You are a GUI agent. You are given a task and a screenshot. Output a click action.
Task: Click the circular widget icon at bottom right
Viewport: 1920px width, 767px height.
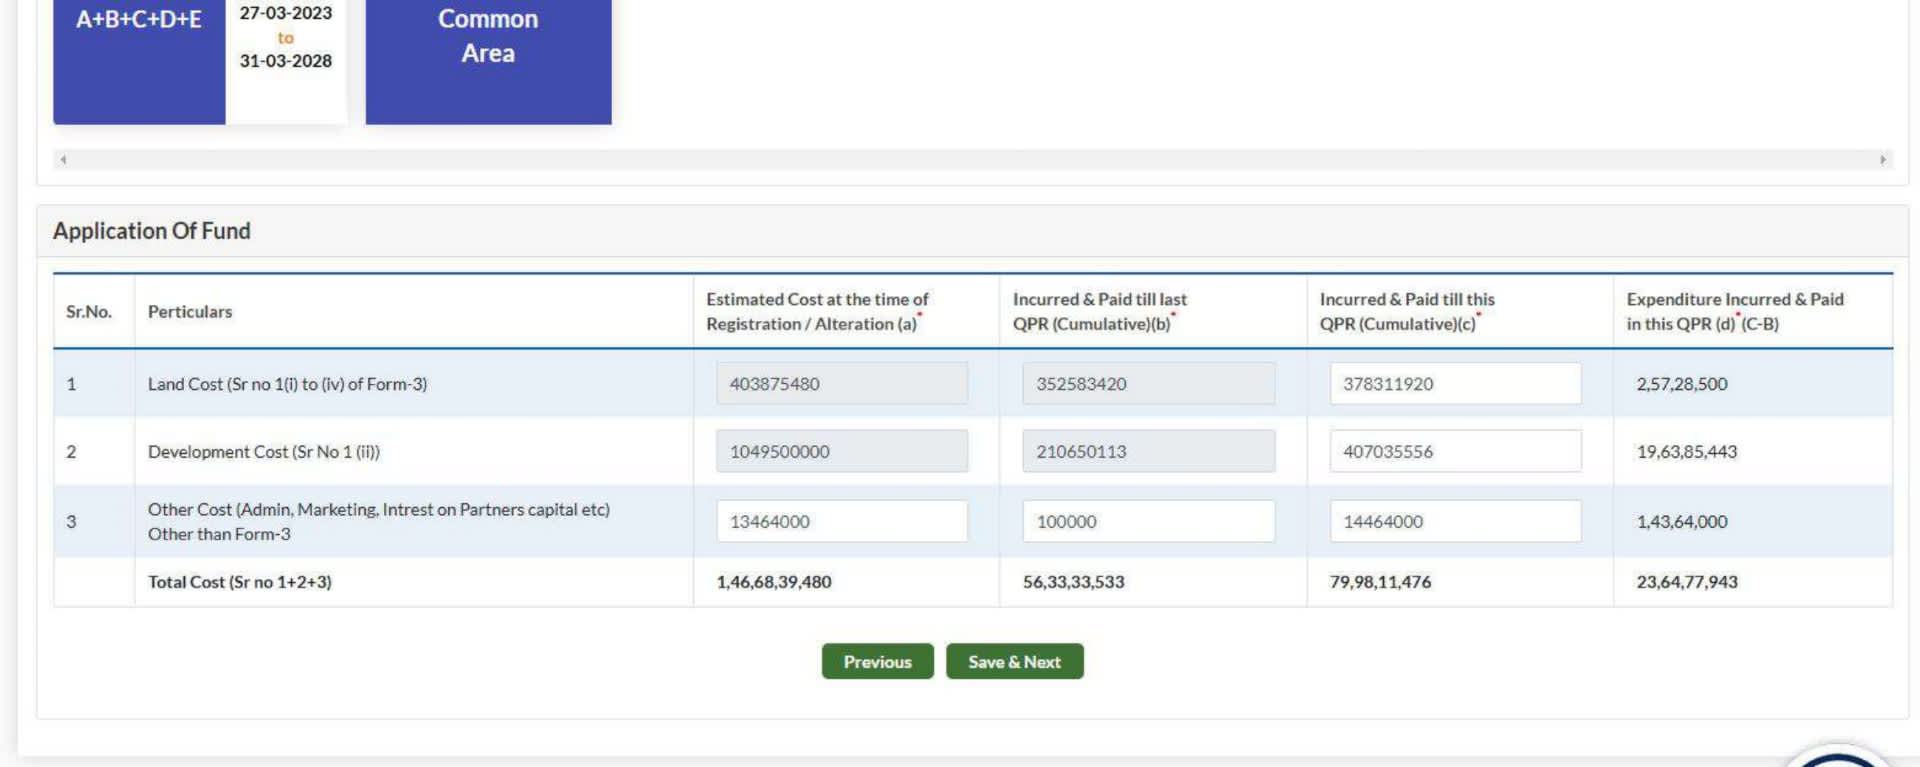1838,757
